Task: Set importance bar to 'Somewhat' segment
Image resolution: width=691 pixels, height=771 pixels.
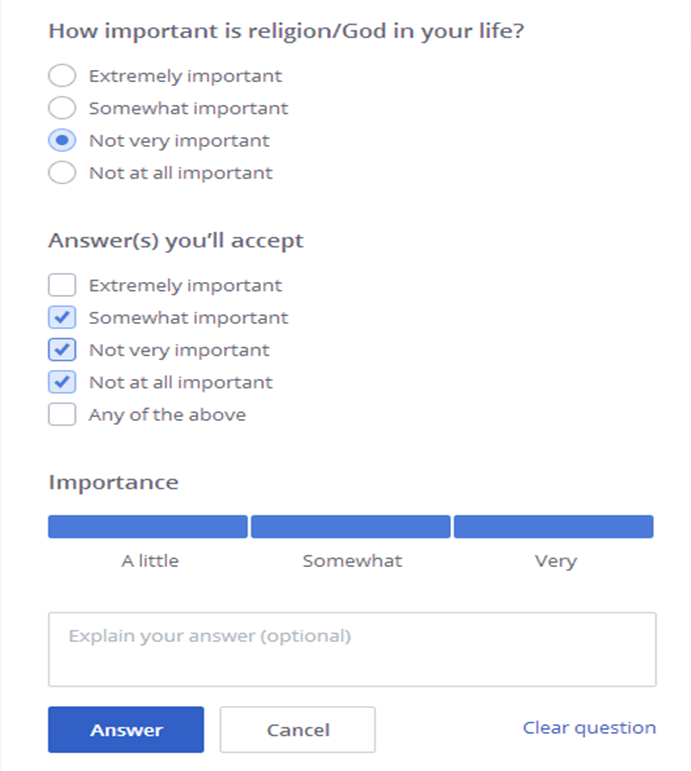Action: (351, 527)
